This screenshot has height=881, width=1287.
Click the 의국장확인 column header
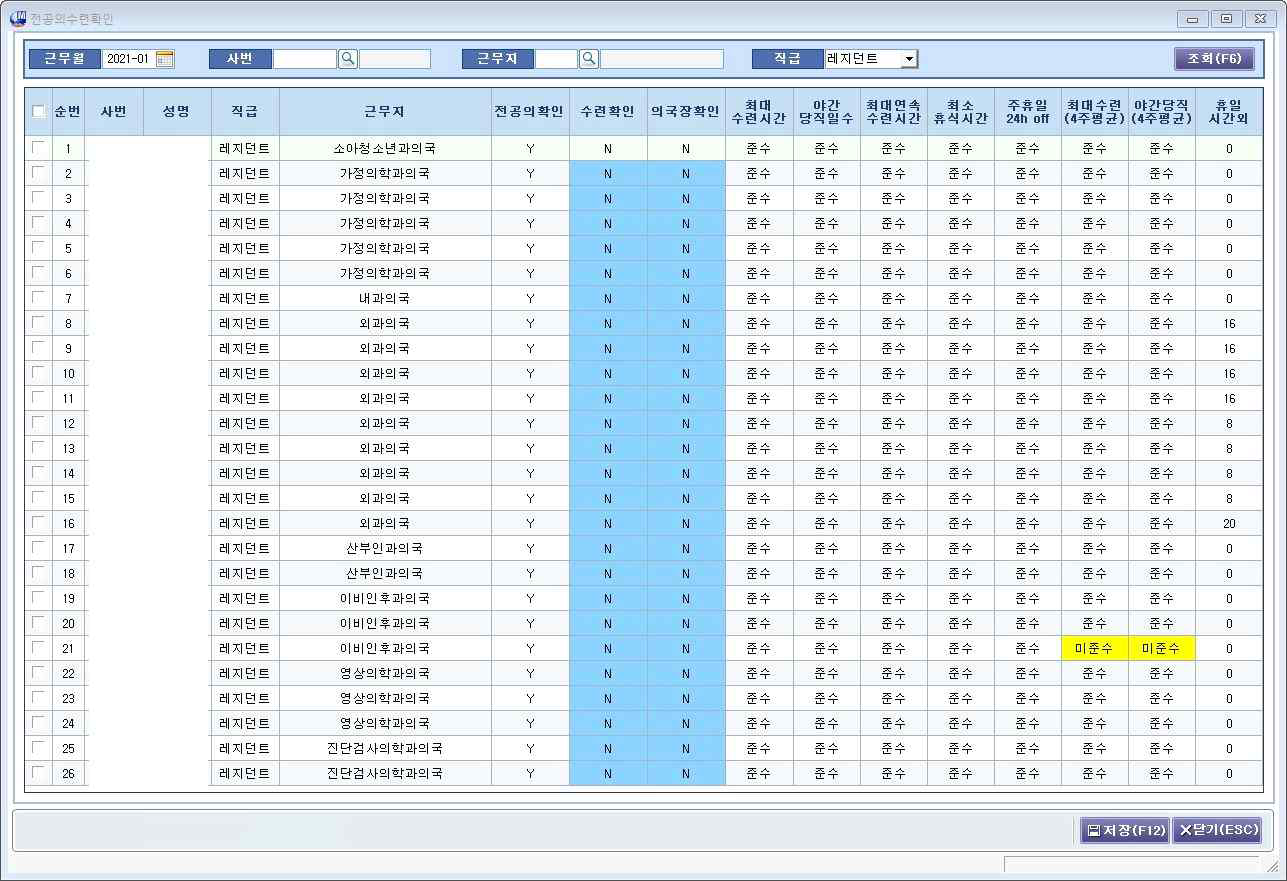(686, 111)
